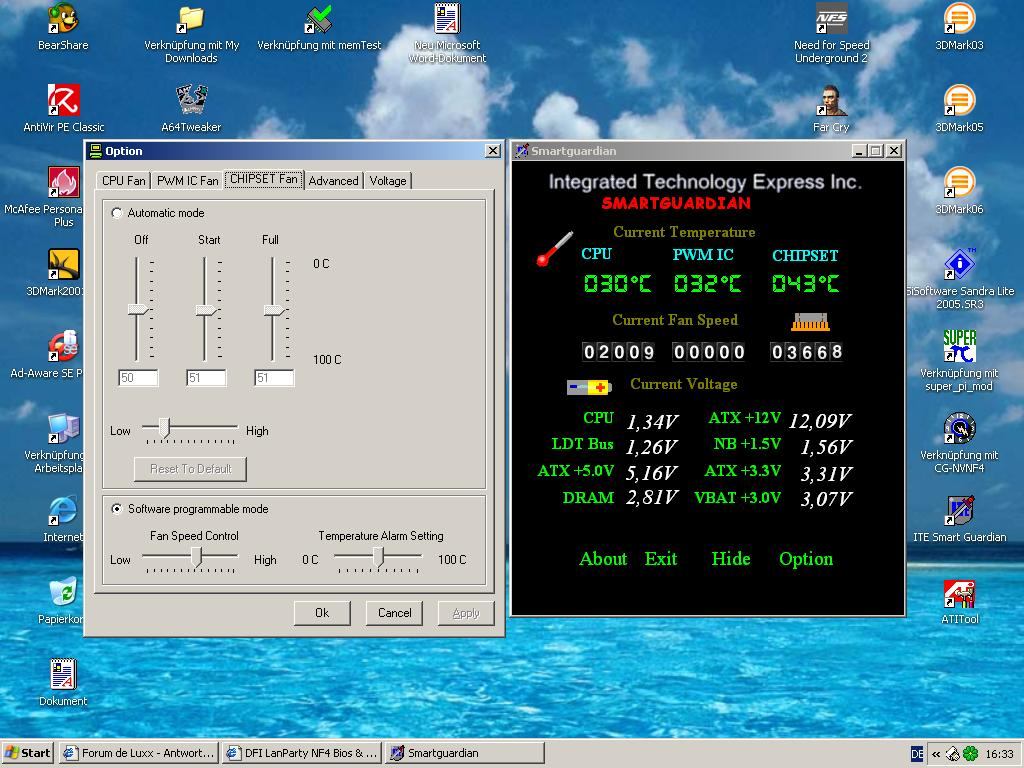Click the Off temperature vertical slider
The width and height of the screenshot is (1024, 768).
coord(138,309)
